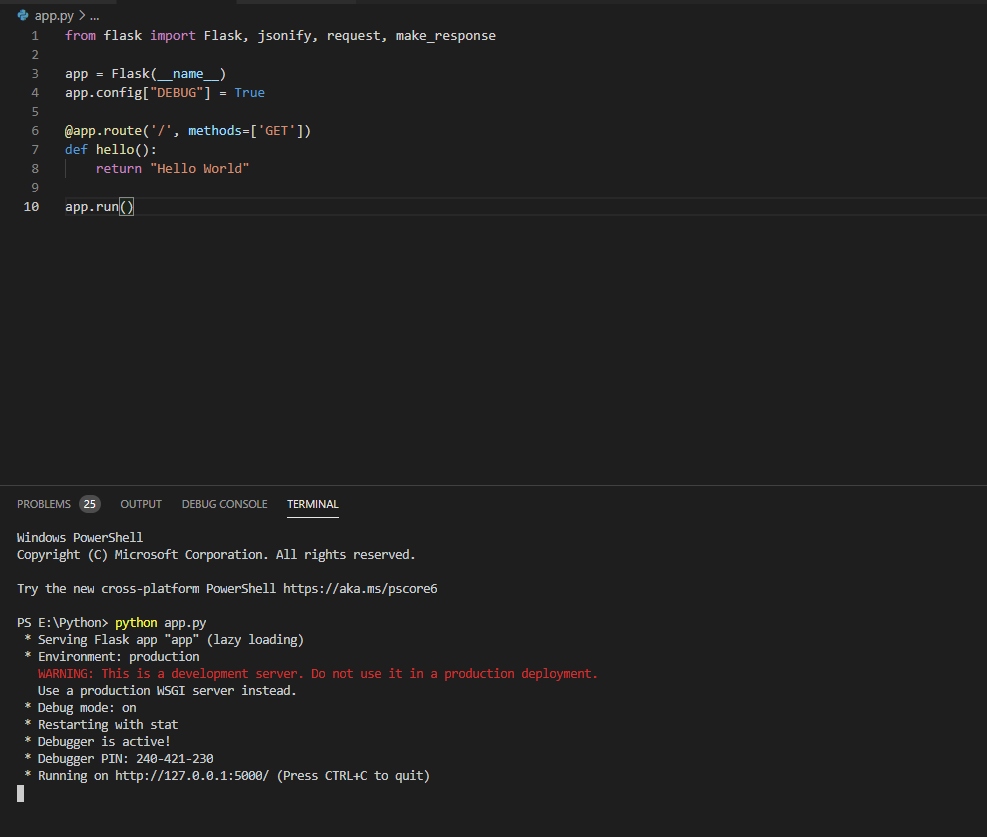This screenshot has height=837, width=987.
Task: Click the breadcrumb chevron separator after app.py
Action: click(81, 16)
